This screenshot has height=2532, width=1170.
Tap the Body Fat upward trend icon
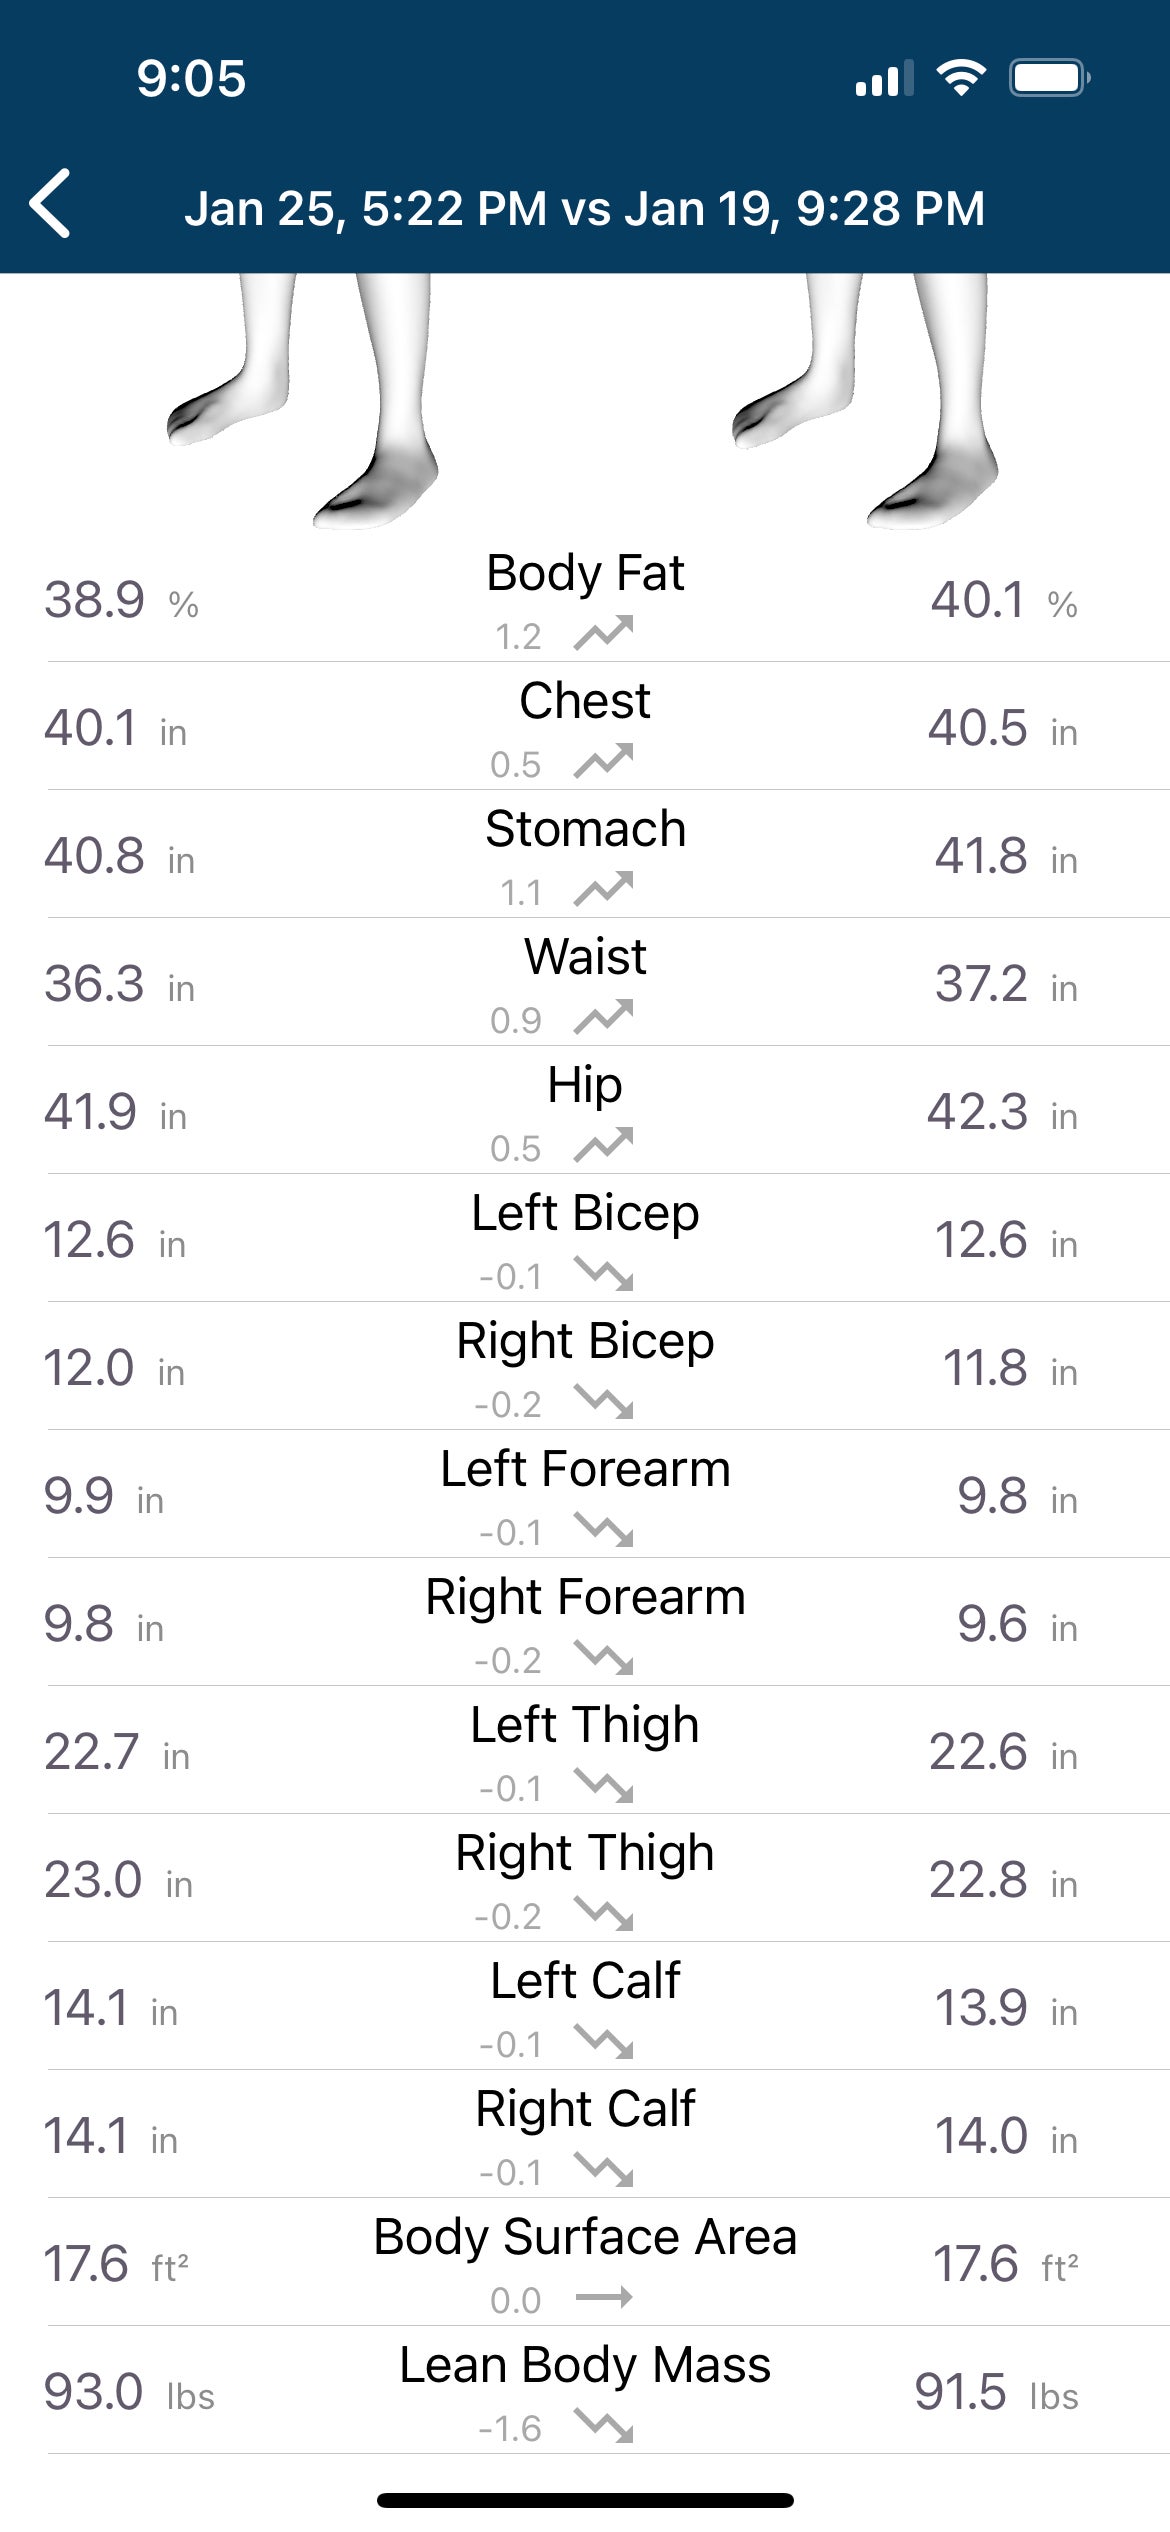point(603,634)
